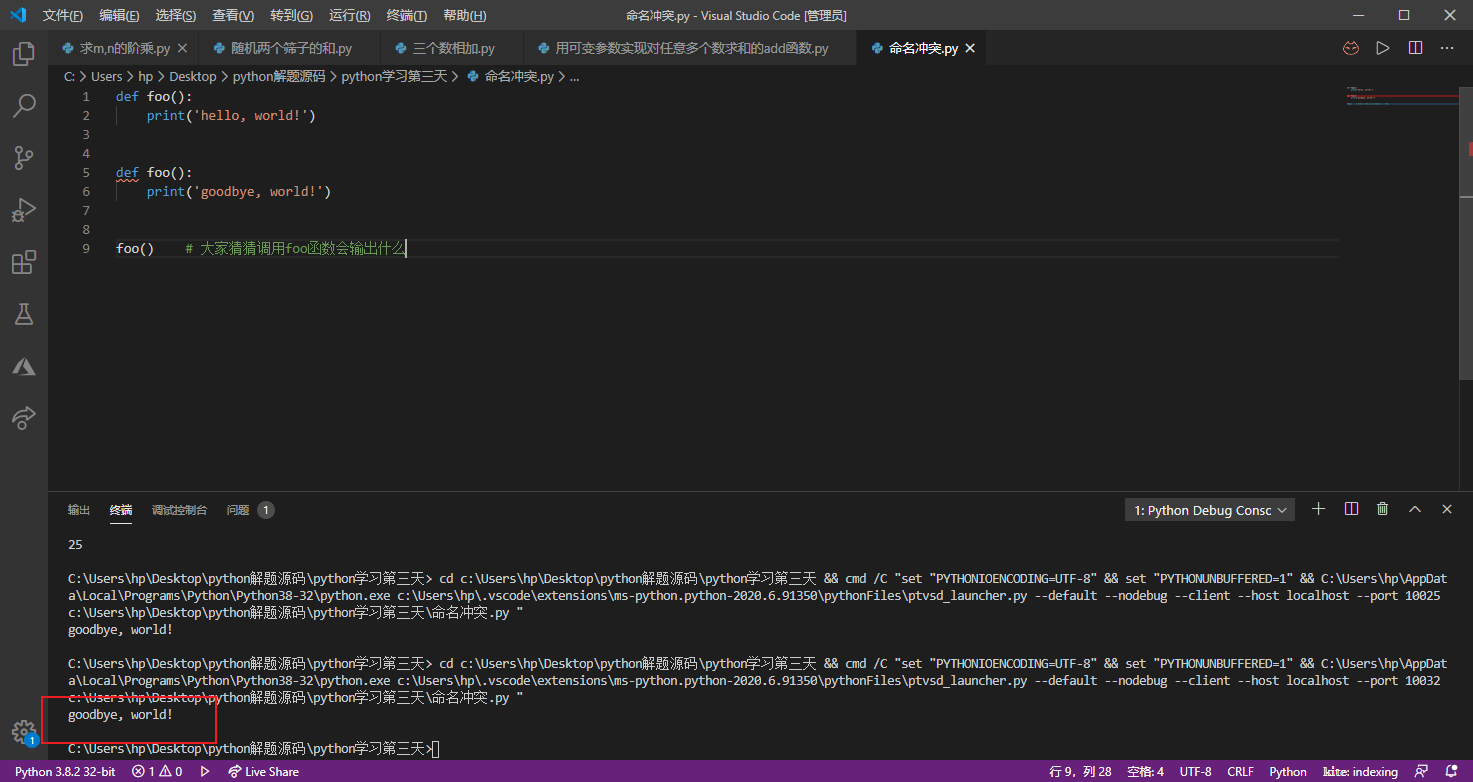The image size is (1473, 782).
Task: Split the terminal panel
Action: pos(1351,509)
